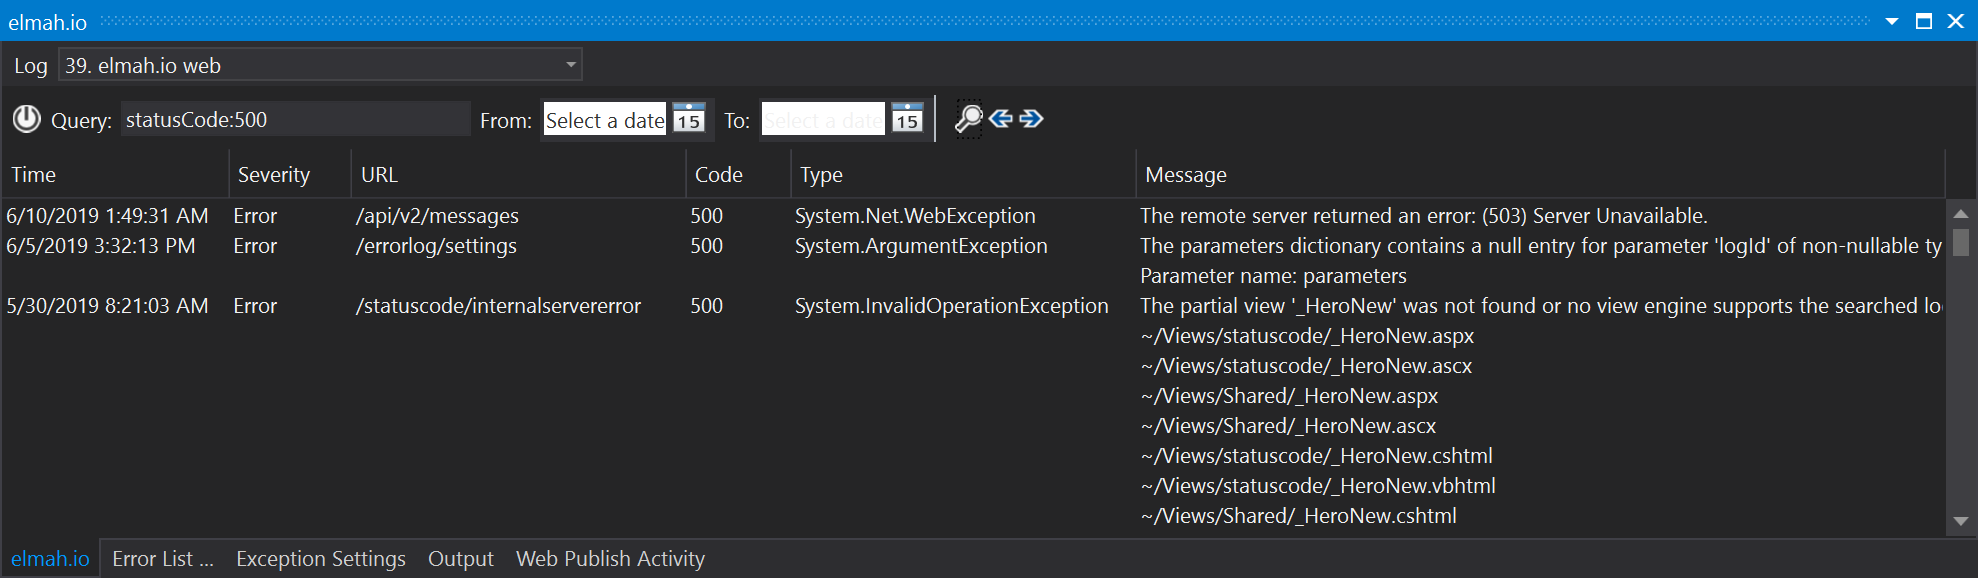
Task: Click the '(503) Server Unavailable' message
Action: [1424, 216]
